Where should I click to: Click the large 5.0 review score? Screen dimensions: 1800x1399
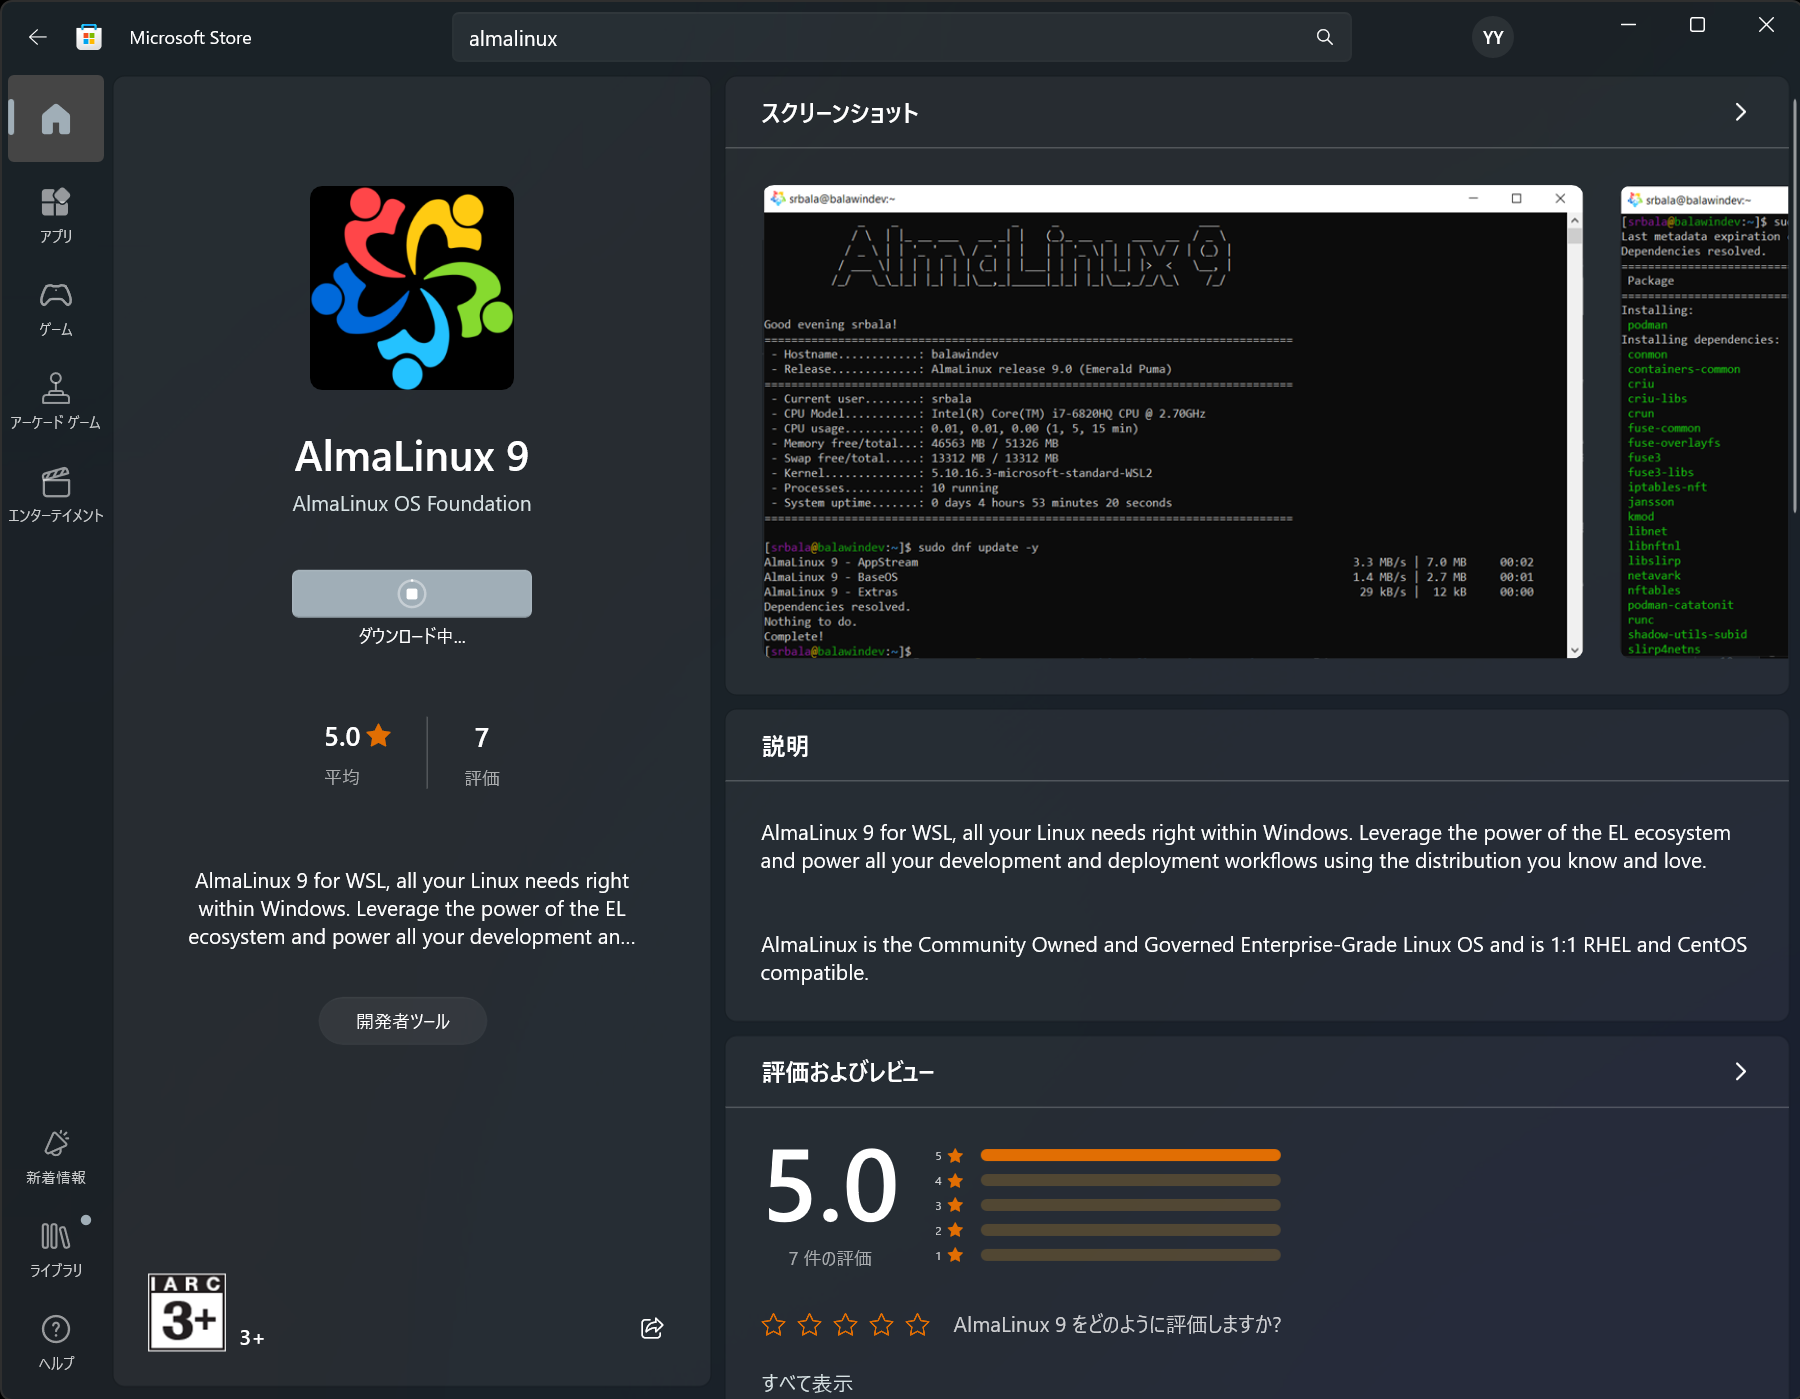pos(831,1186)
